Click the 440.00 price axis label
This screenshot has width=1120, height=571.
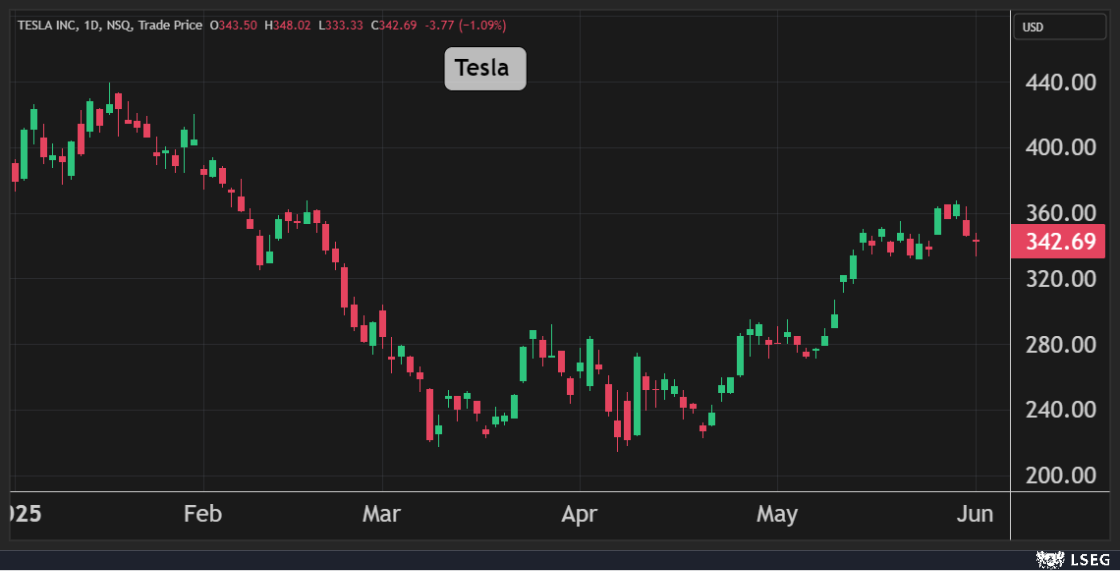(x=1061, y=82)
